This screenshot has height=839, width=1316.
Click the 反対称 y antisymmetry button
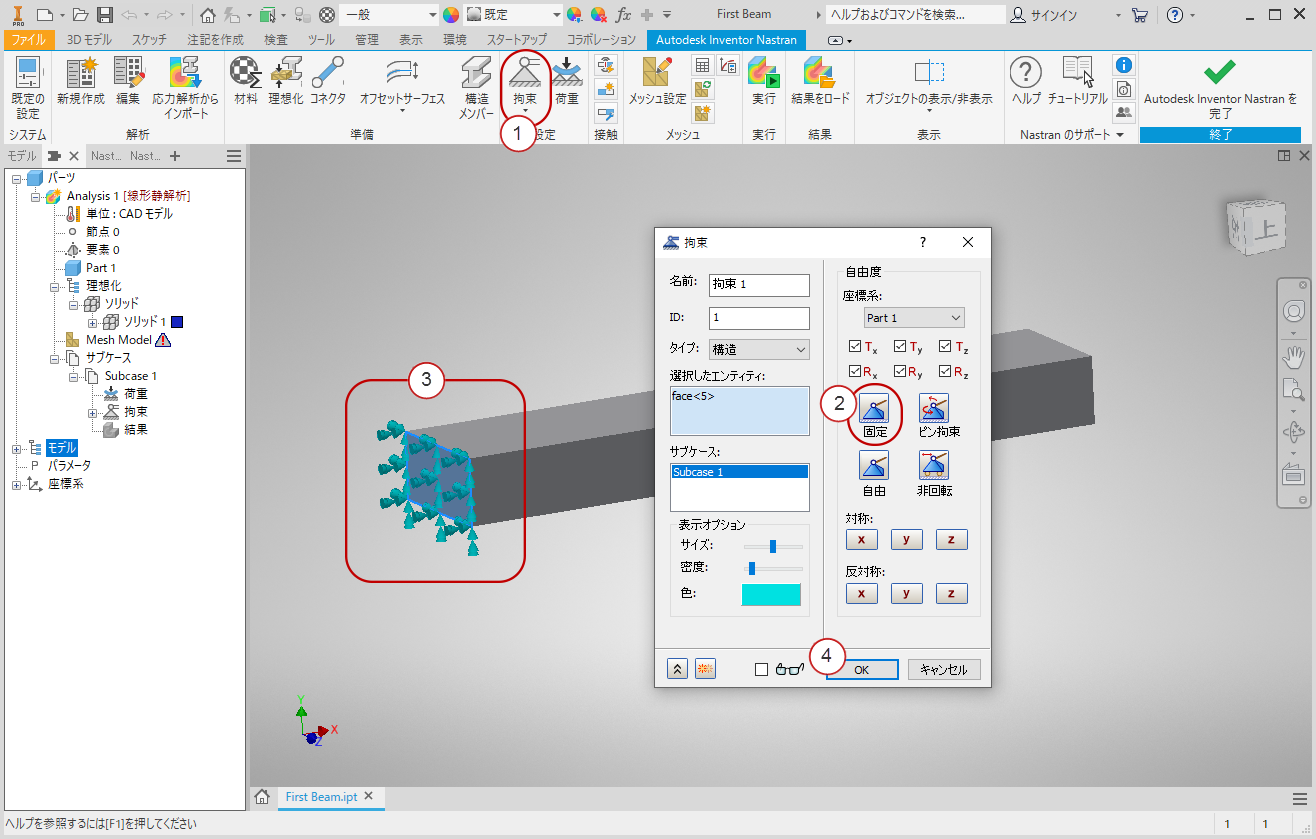(x=906, y=593)
